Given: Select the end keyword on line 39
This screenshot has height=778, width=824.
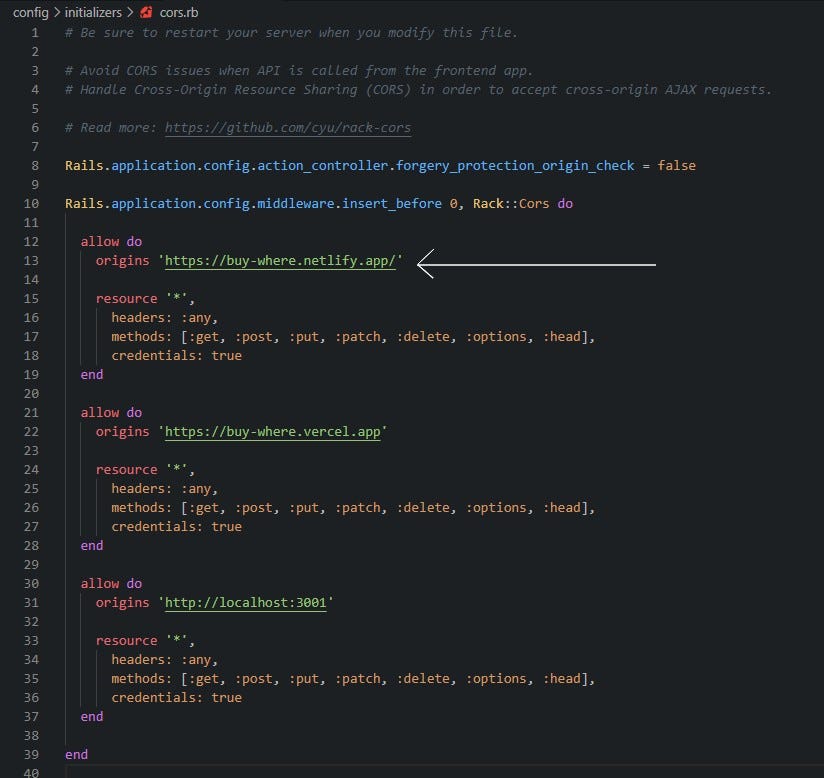Looking at the screenshot, I should pos(76,754).
